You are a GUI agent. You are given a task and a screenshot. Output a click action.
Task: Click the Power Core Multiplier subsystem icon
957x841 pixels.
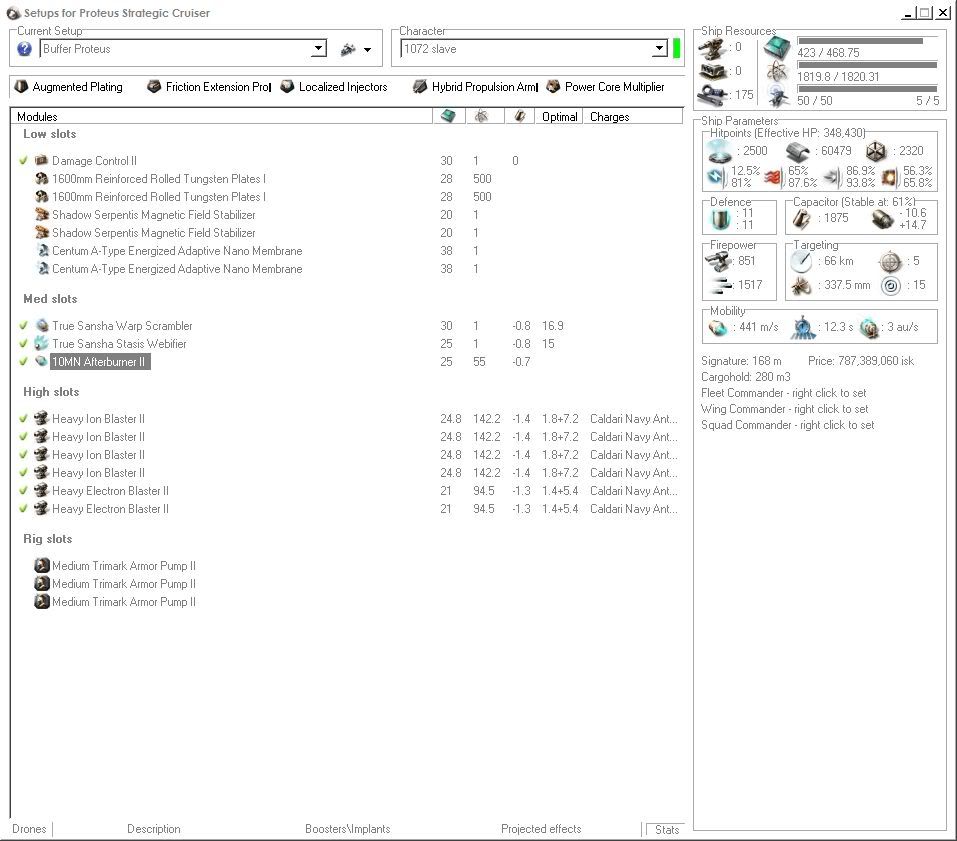(553, 87)
